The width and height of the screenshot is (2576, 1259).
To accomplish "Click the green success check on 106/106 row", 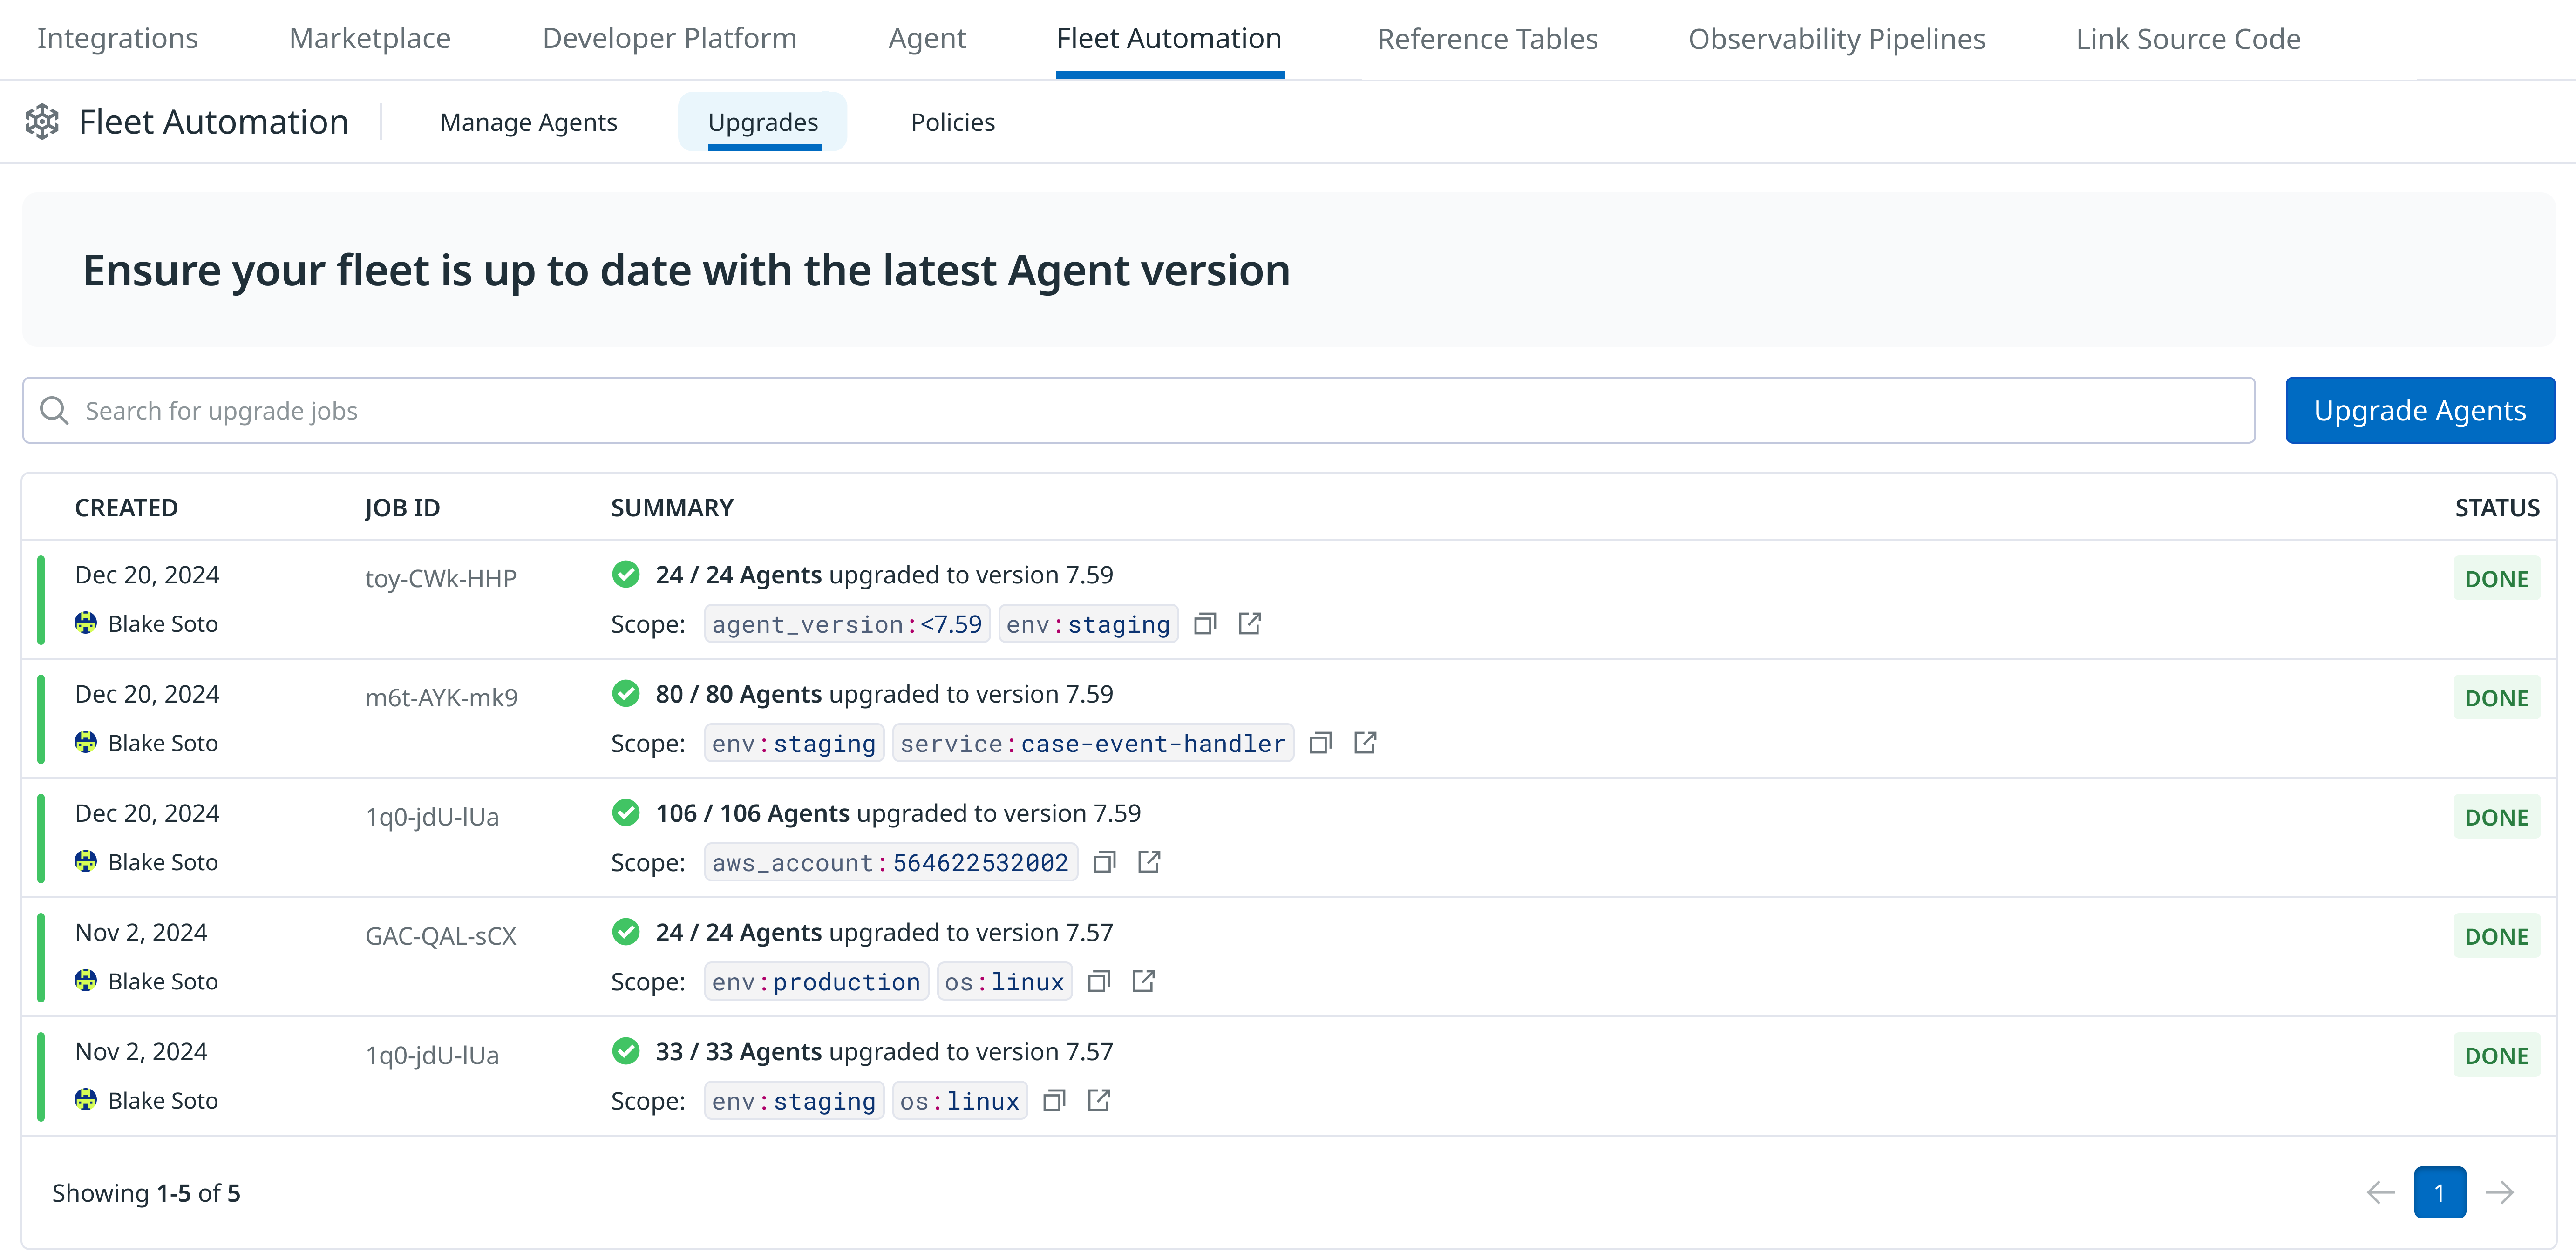I will pyautogui.click(x=627, y=812).
